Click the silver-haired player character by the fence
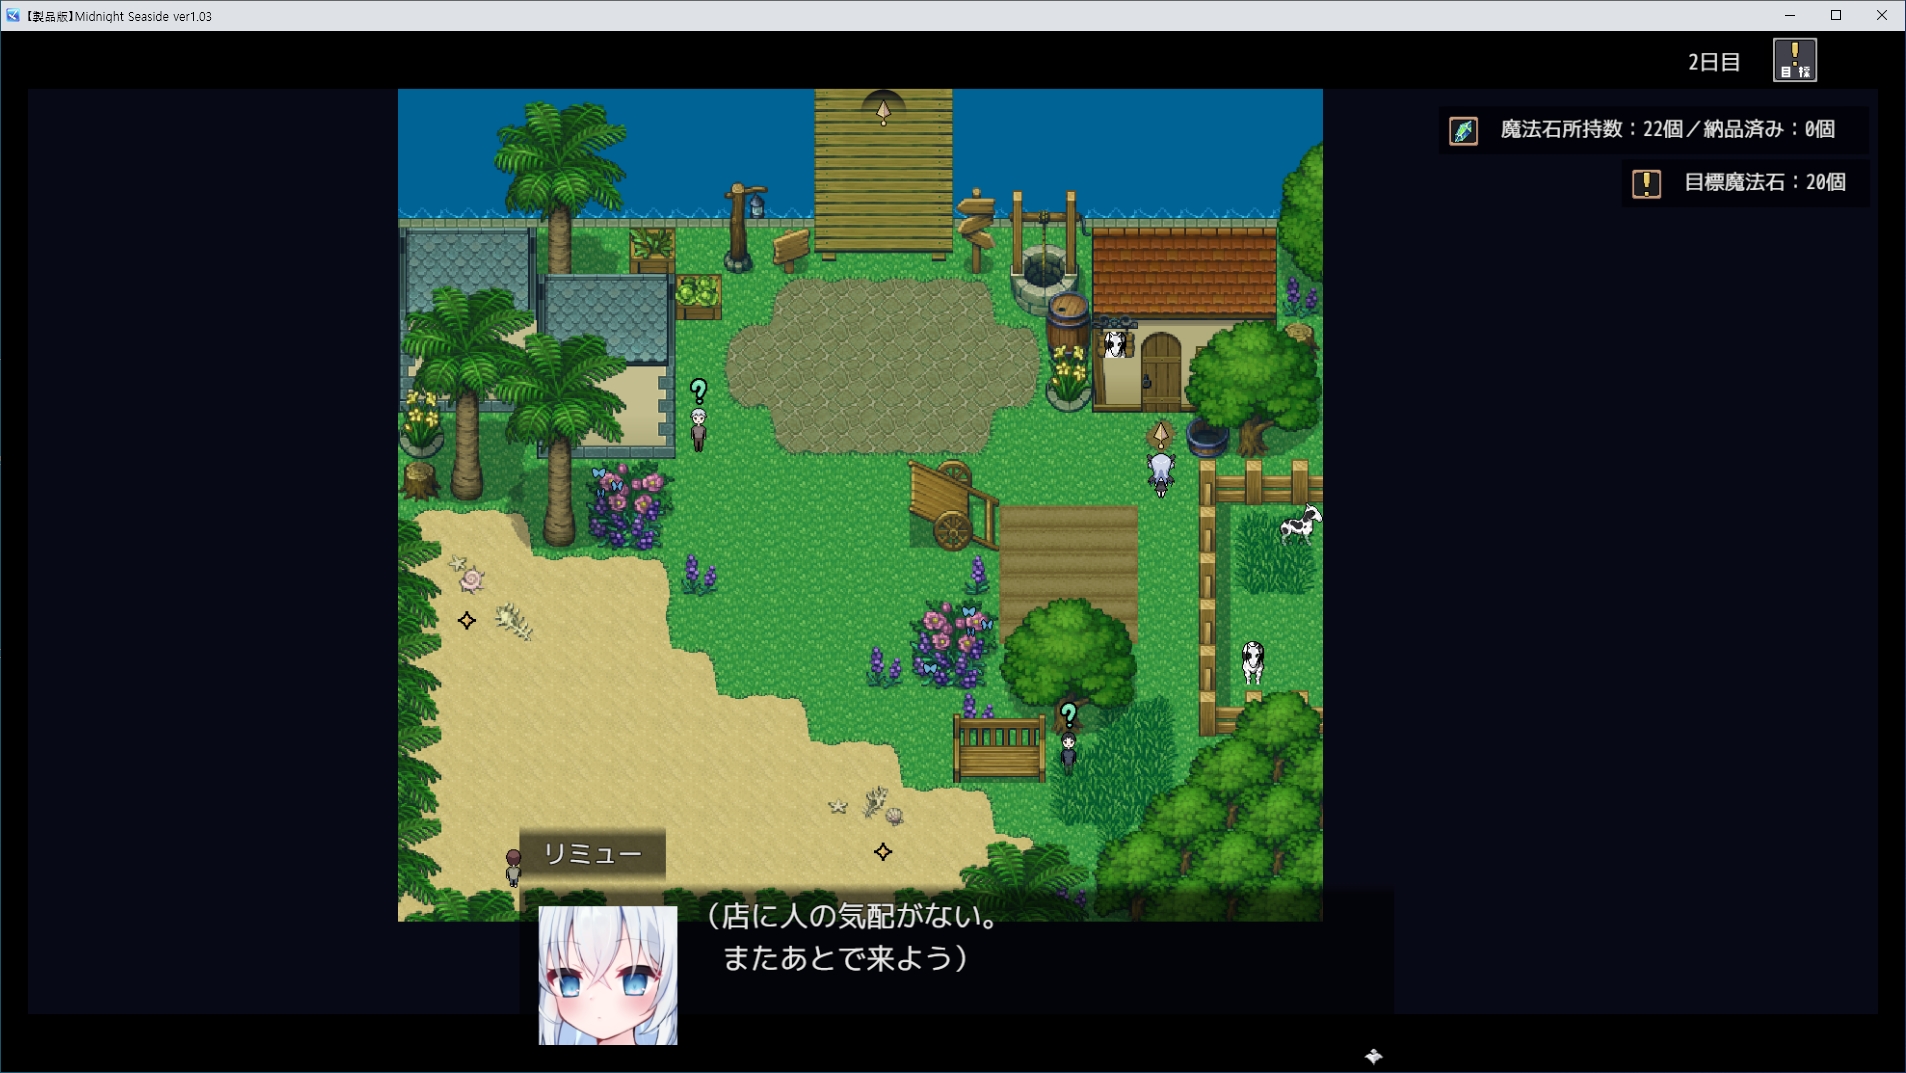 [1160, 475]
